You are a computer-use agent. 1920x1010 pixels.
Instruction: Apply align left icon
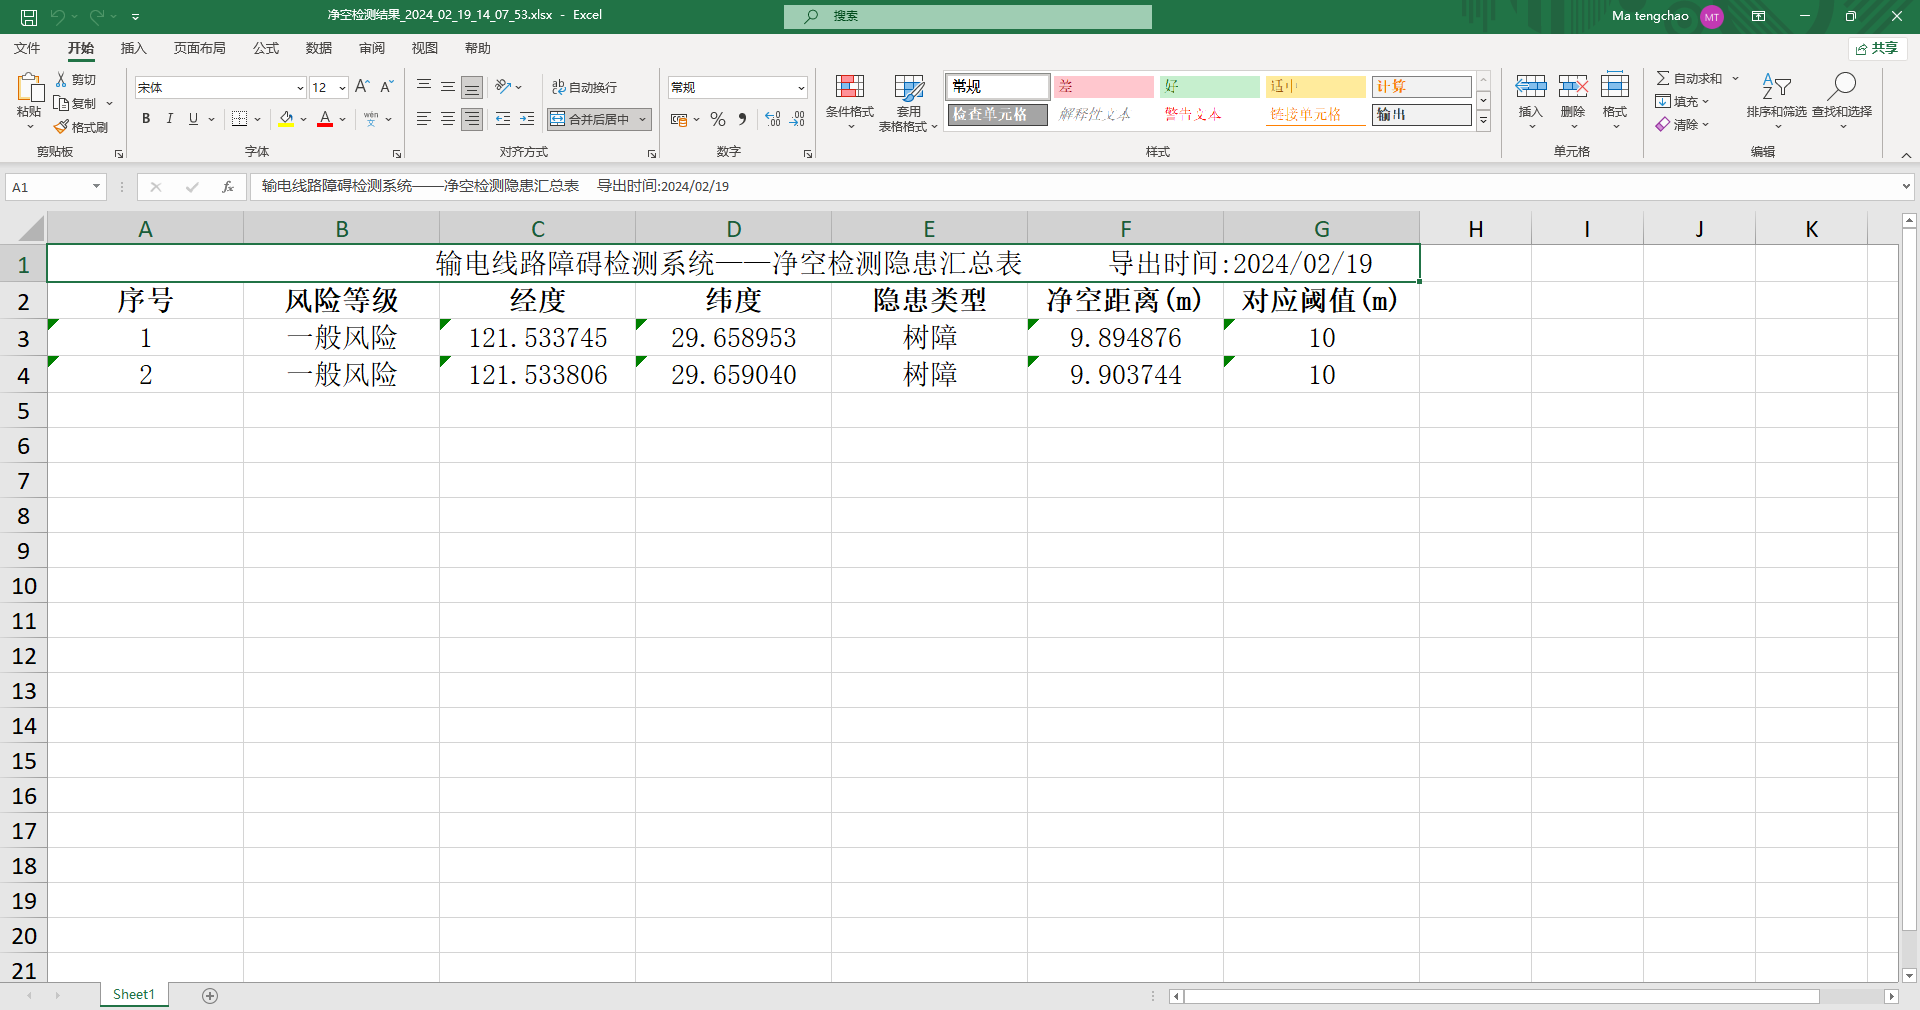[x=424, y=119]
